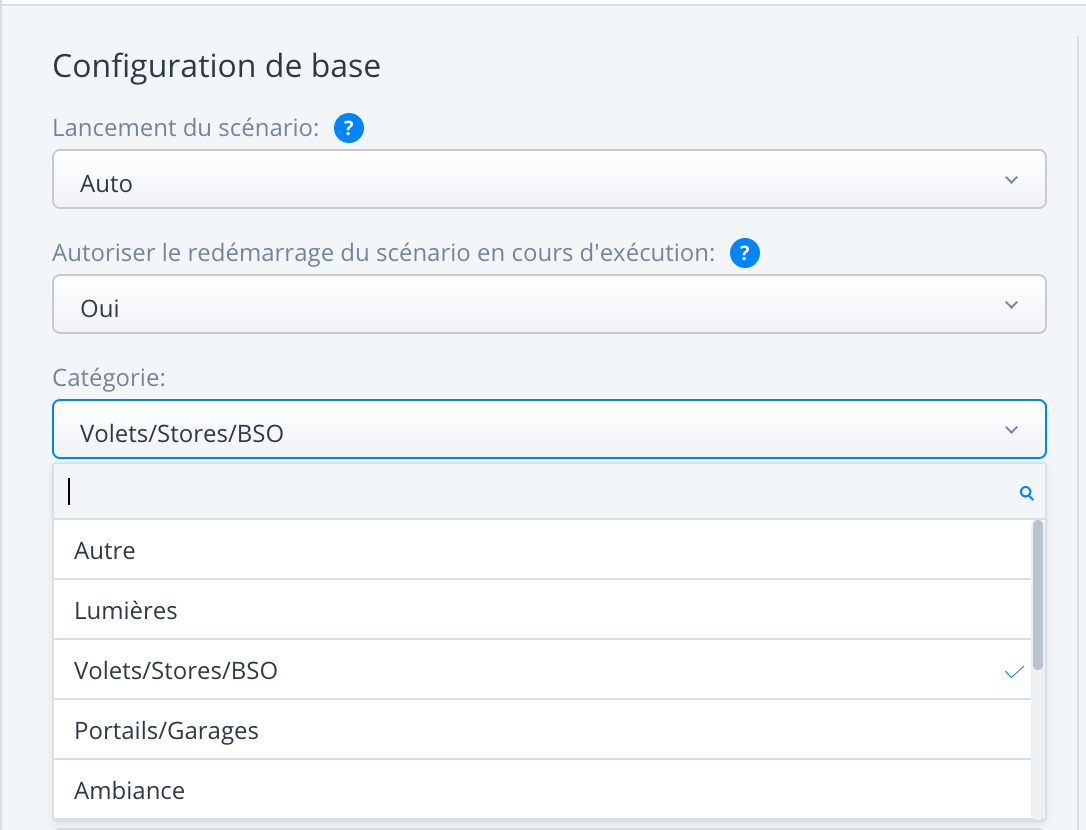Open help for Autoriser le redémarrage
This screenshot has width=1086, height=830.
pos(745,253)
